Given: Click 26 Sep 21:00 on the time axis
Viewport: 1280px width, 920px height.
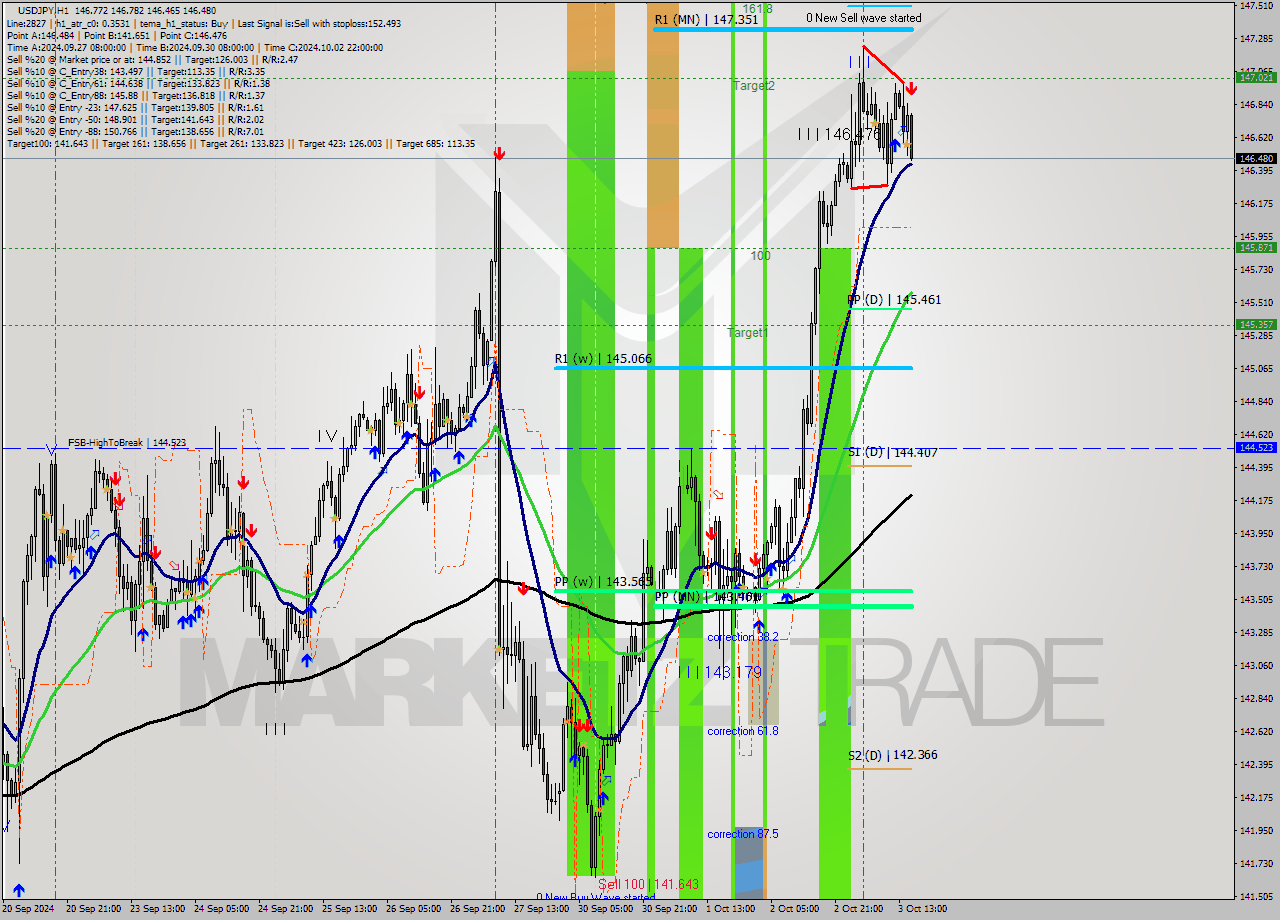Looking at the screenshot, I should coord(476,909).
